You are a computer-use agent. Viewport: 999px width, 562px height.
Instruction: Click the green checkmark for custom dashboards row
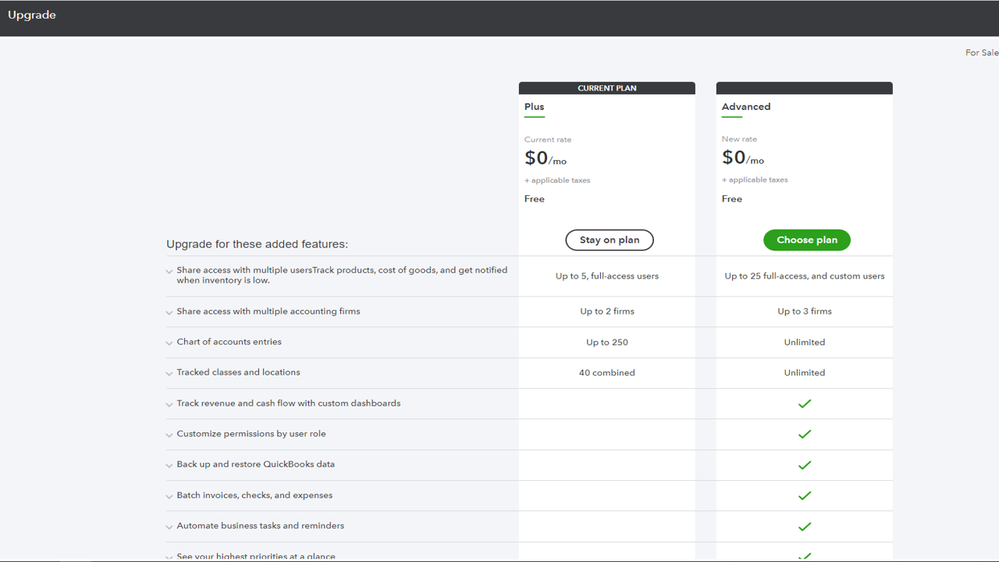click(x=804, y=404)
